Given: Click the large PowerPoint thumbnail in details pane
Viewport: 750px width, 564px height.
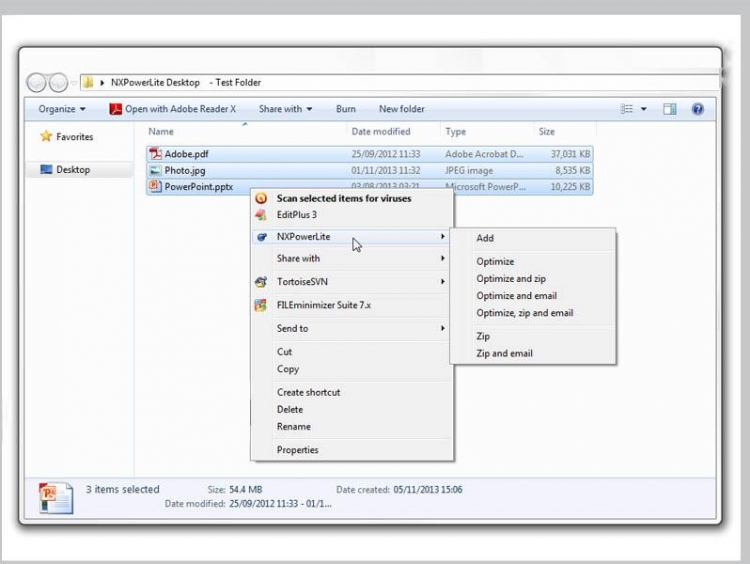Looking at the screenshot, I should coord(56,498).
